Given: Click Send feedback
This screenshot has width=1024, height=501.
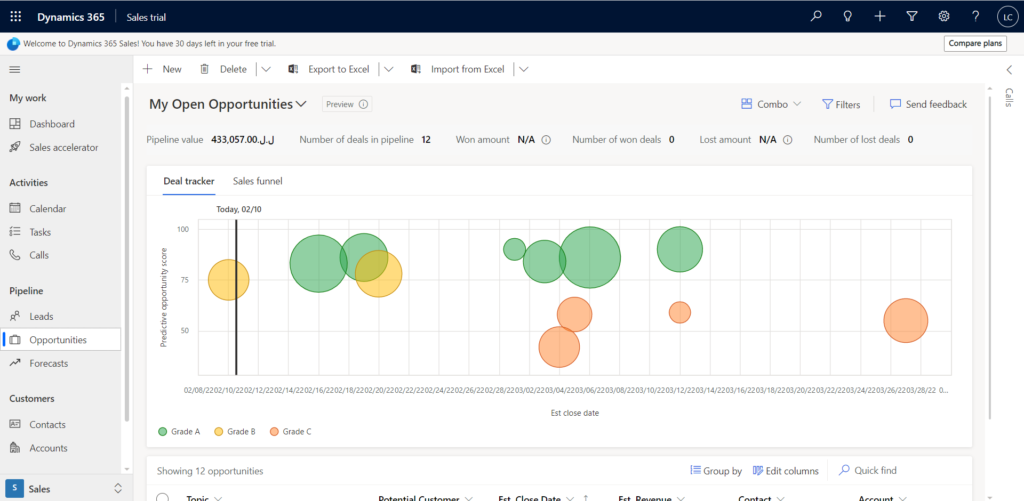Looking at the screenshot, I should pyautogui.click(x=929, y=104).
